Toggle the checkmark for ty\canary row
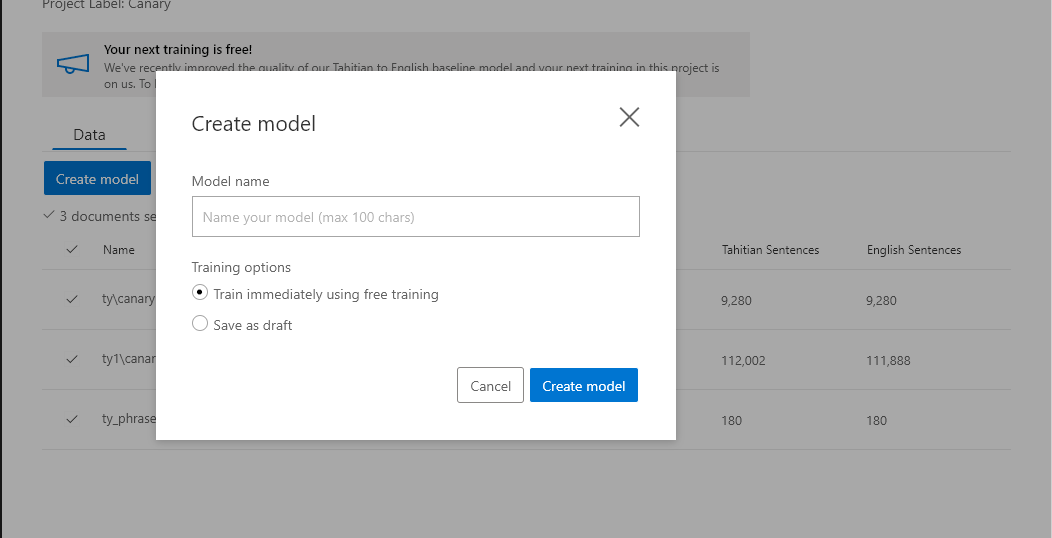The image size is (1052, 538). tap(72, 299)
